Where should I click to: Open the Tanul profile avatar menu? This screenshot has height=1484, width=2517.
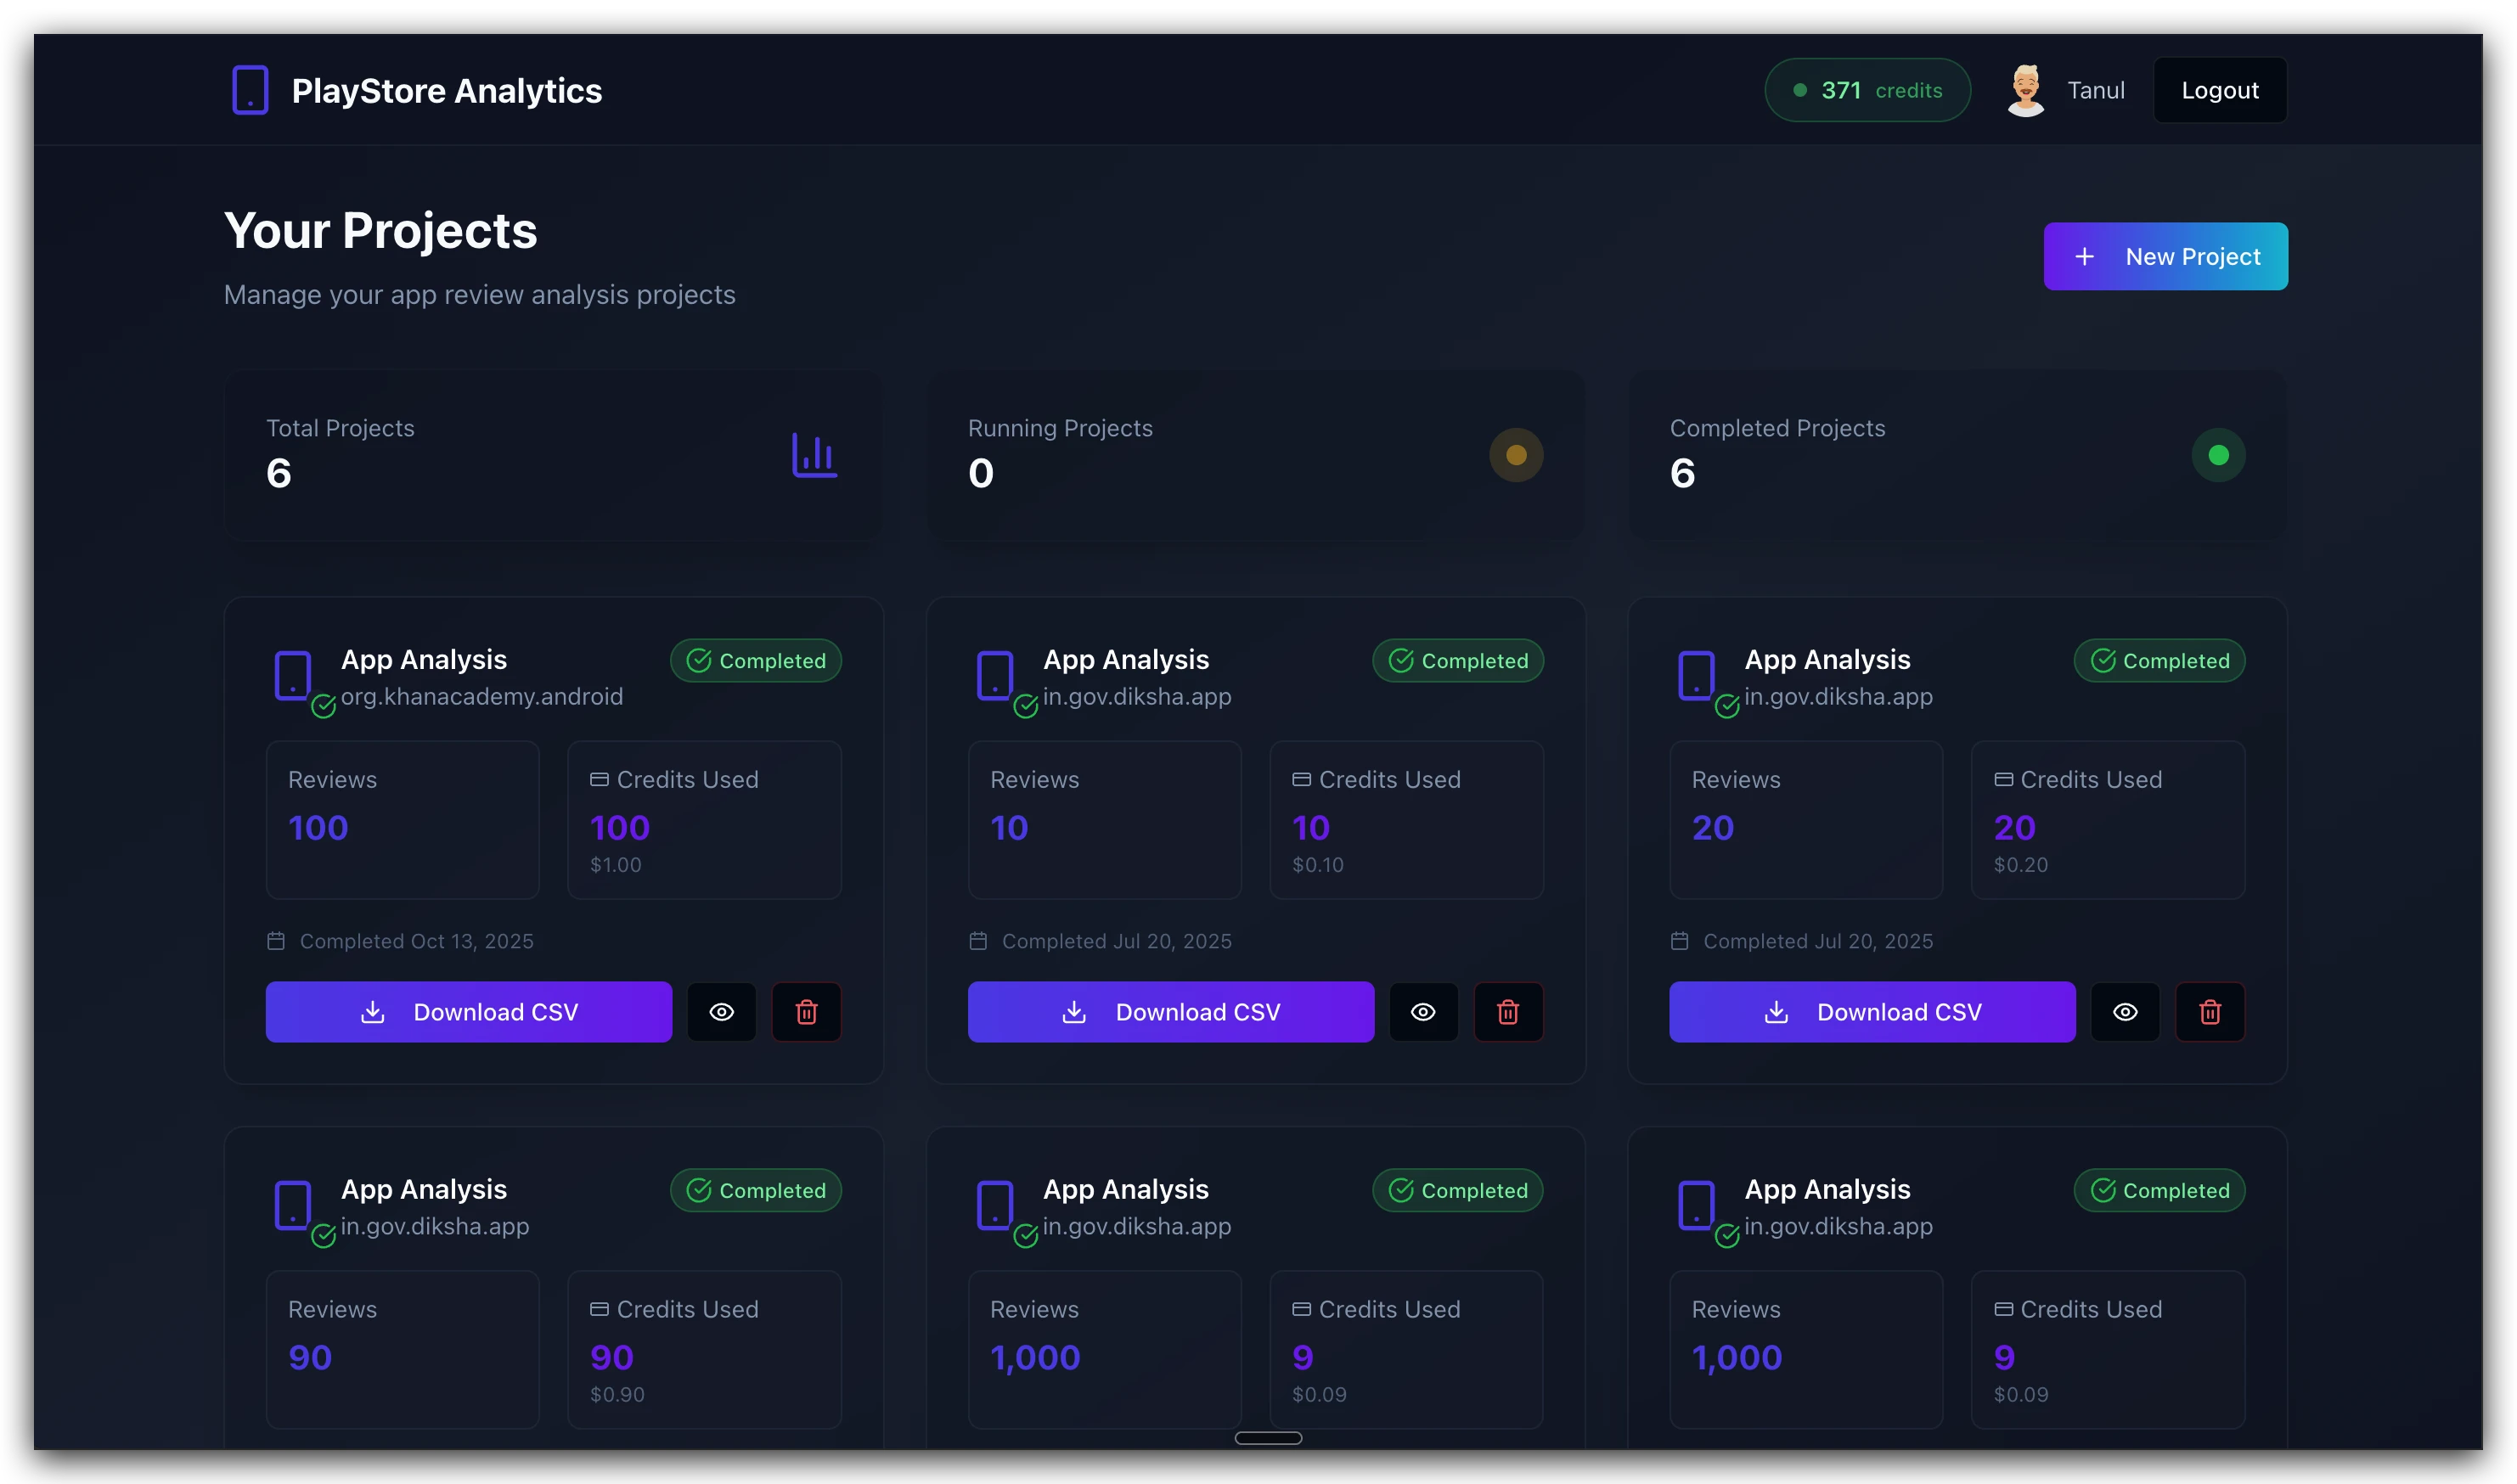[x=2025, y=88]
